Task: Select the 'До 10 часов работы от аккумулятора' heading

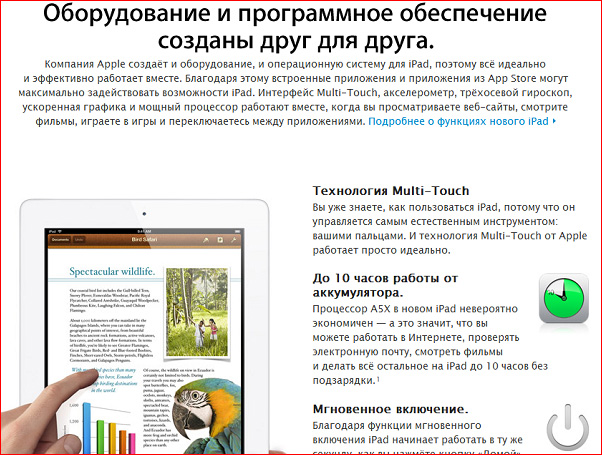Action: click(385, 285)
